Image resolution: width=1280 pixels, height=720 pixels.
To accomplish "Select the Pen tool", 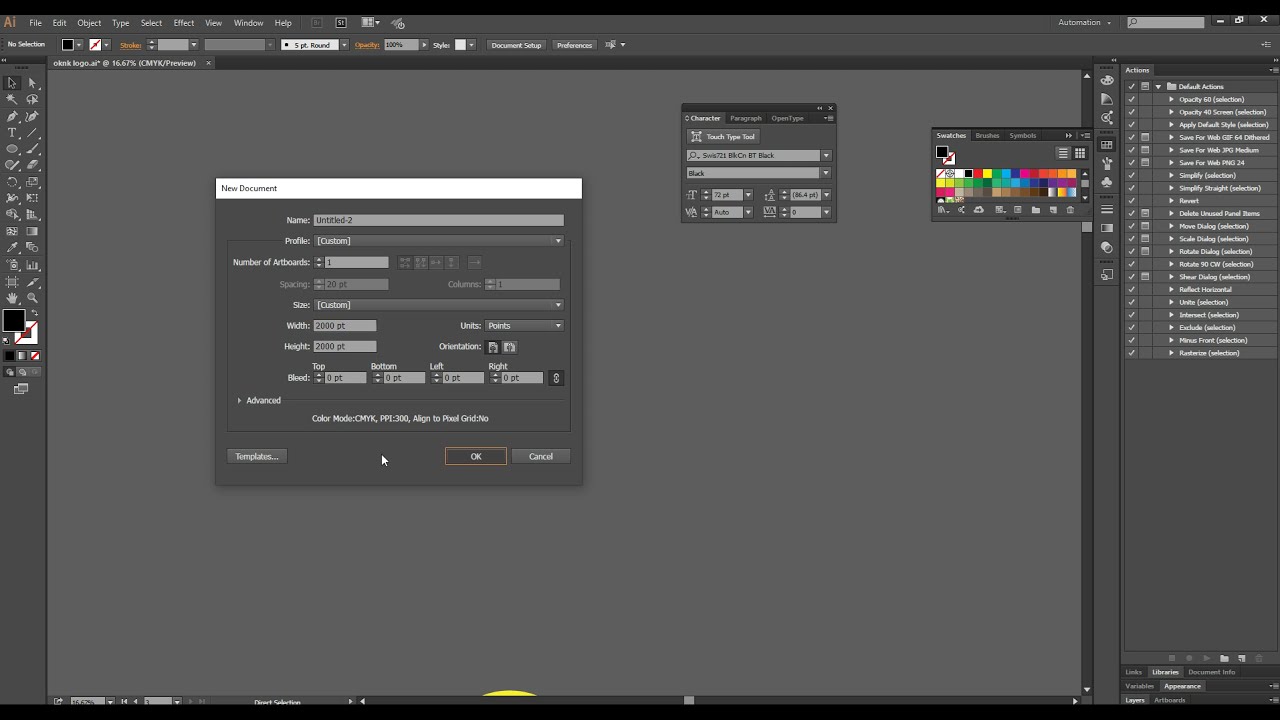I will 12,117.
